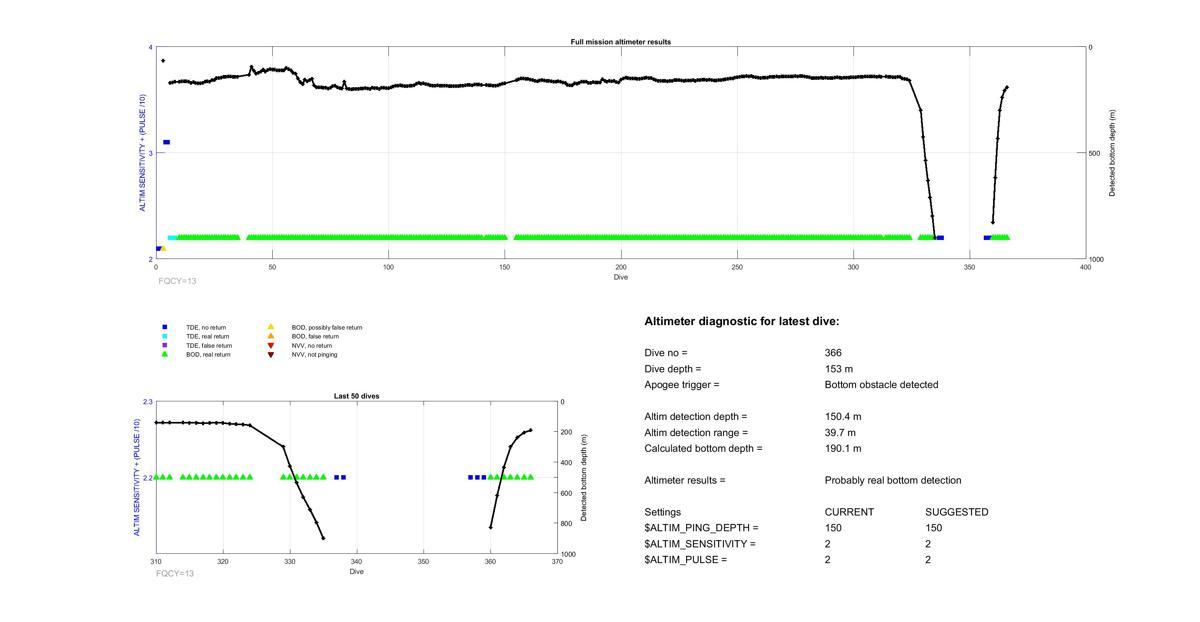
Task: Click the 'Apogee trigger =' label
Action: point(682,384)
